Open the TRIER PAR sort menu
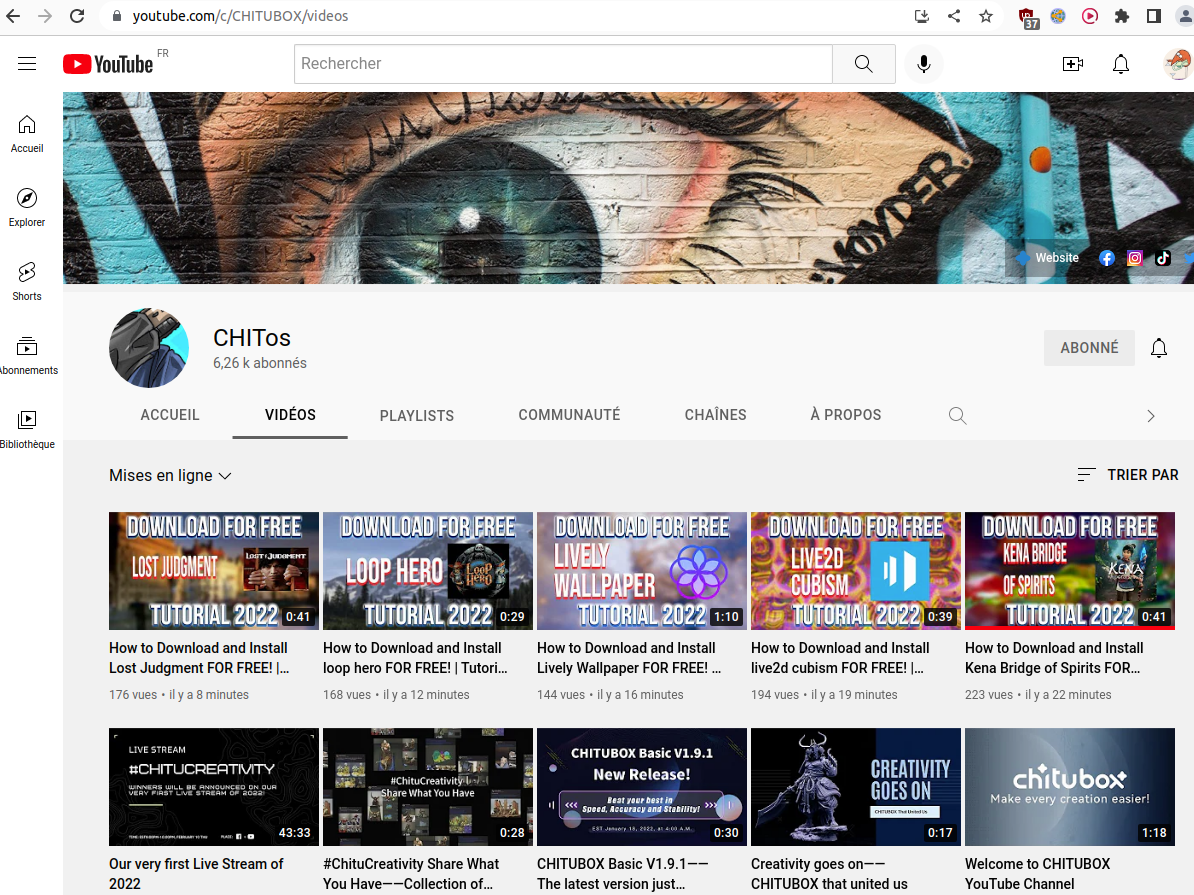The height and width of the screenshot is (895, 1194). click(1128, 475)
